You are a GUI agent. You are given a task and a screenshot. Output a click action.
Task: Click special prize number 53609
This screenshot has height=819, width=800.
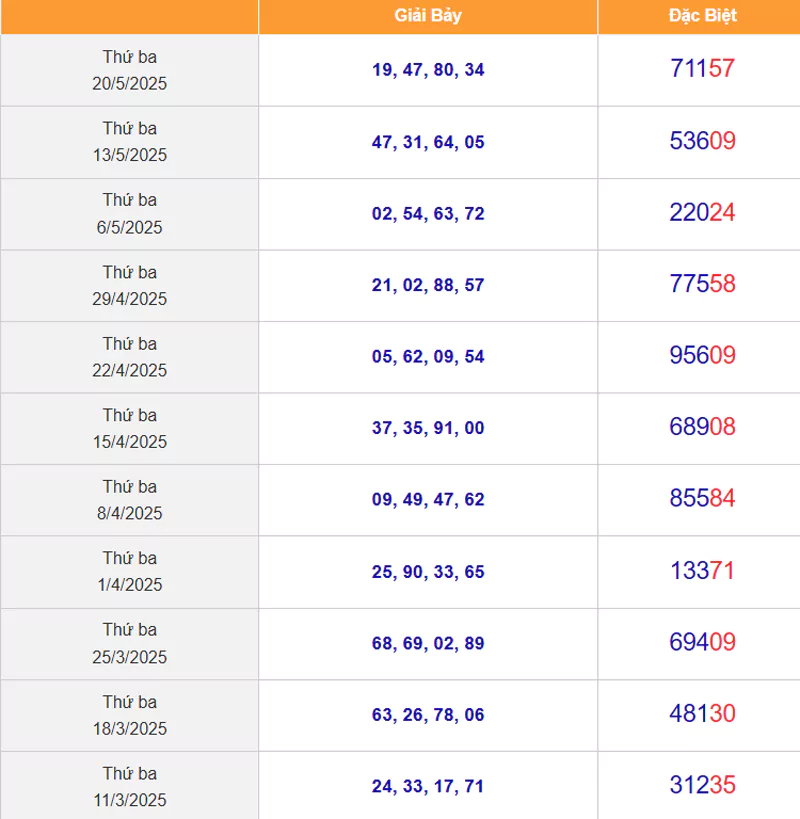pyautogui.click(x=702, y=141)
